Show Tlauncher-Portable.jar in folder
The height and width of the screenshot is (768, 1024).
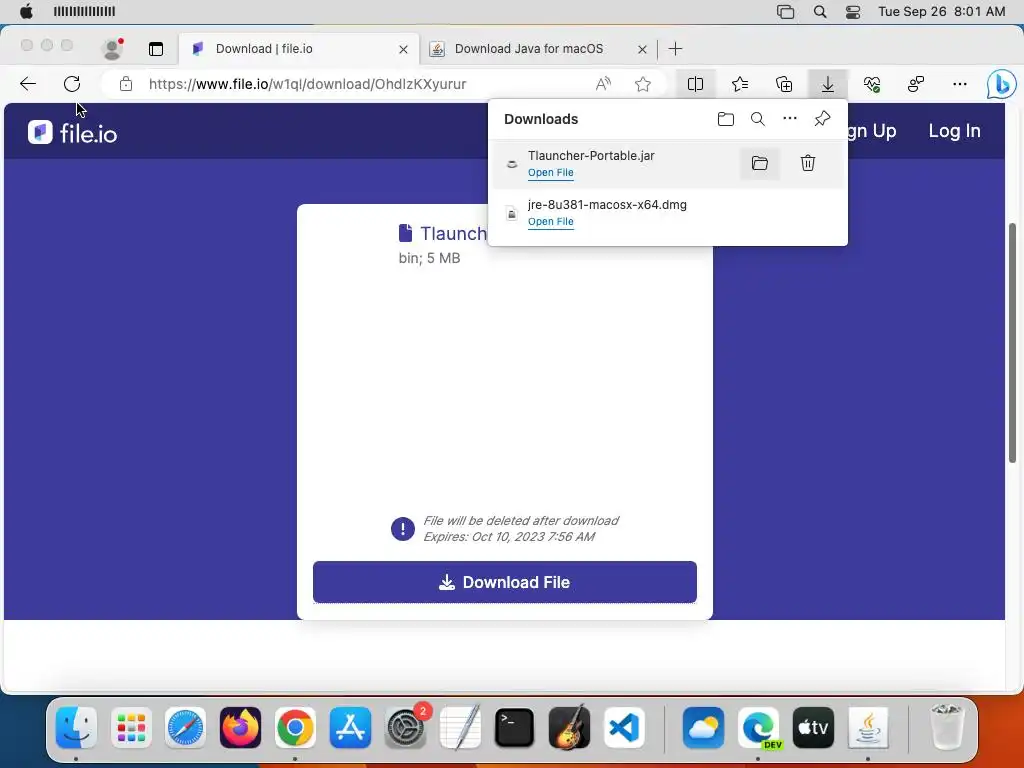(x=760, y=163)
